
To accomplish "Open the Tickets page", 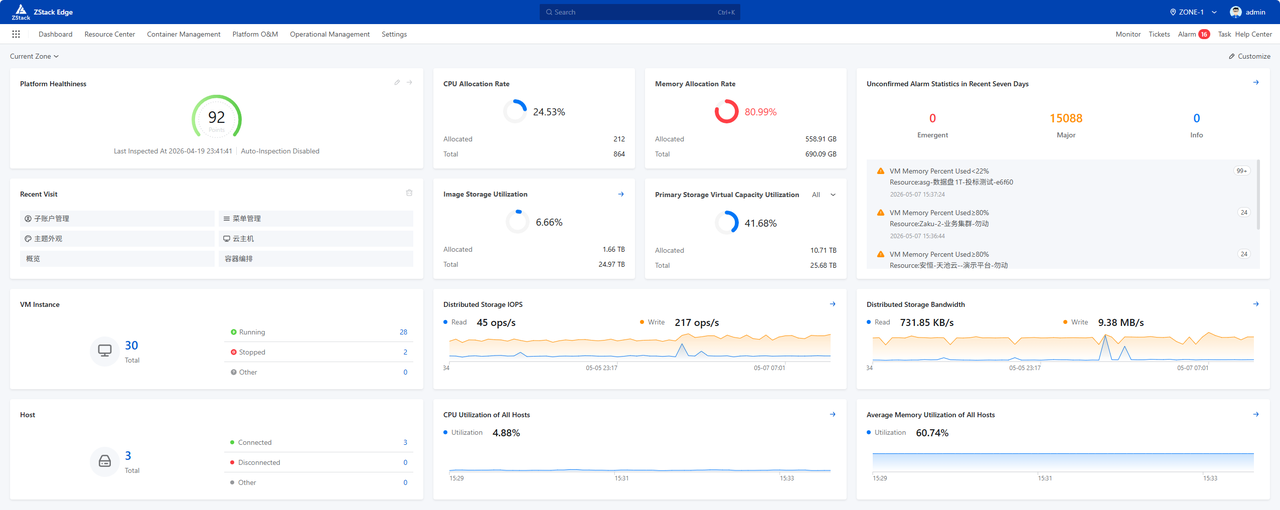I will [x=1159, y=34].
